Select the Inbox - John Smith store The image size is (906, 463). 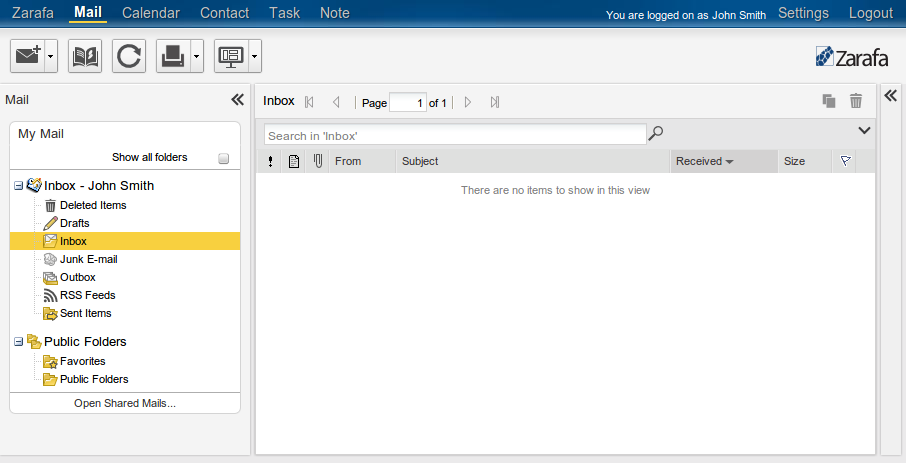99,186
